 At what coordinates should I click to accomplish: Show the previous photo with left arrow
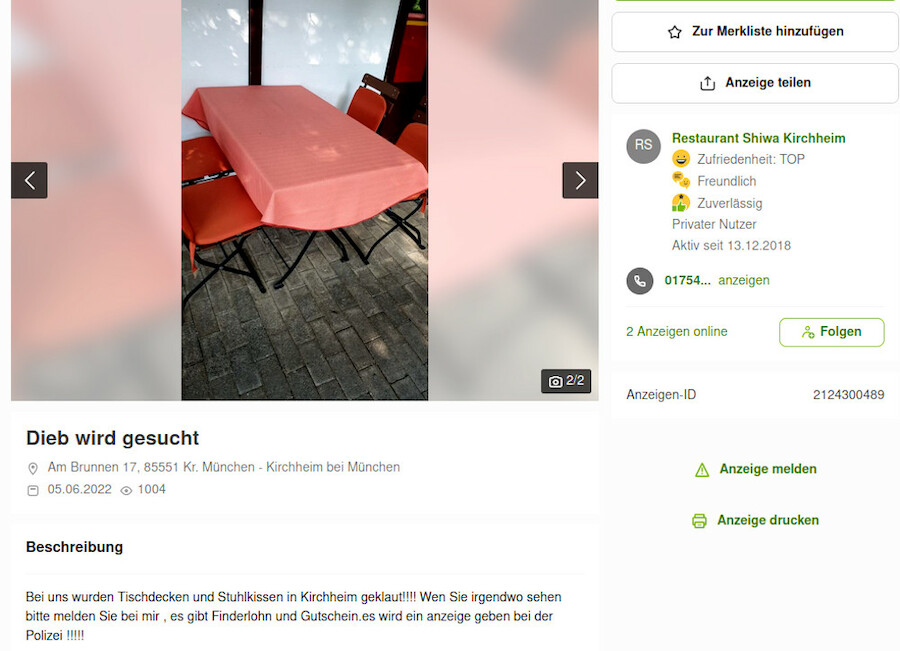pyautogui.click(x=29, y=180)
